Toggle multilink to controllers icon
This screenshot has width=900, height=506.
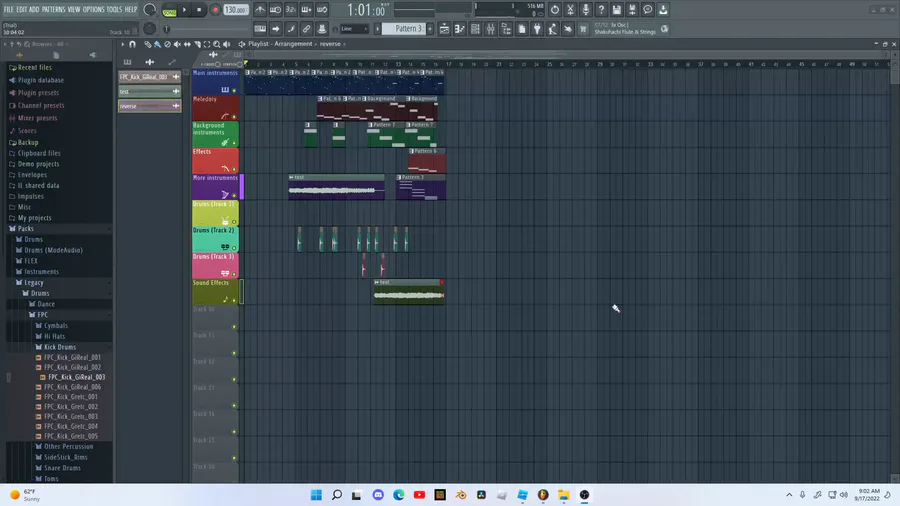[307, 29]
